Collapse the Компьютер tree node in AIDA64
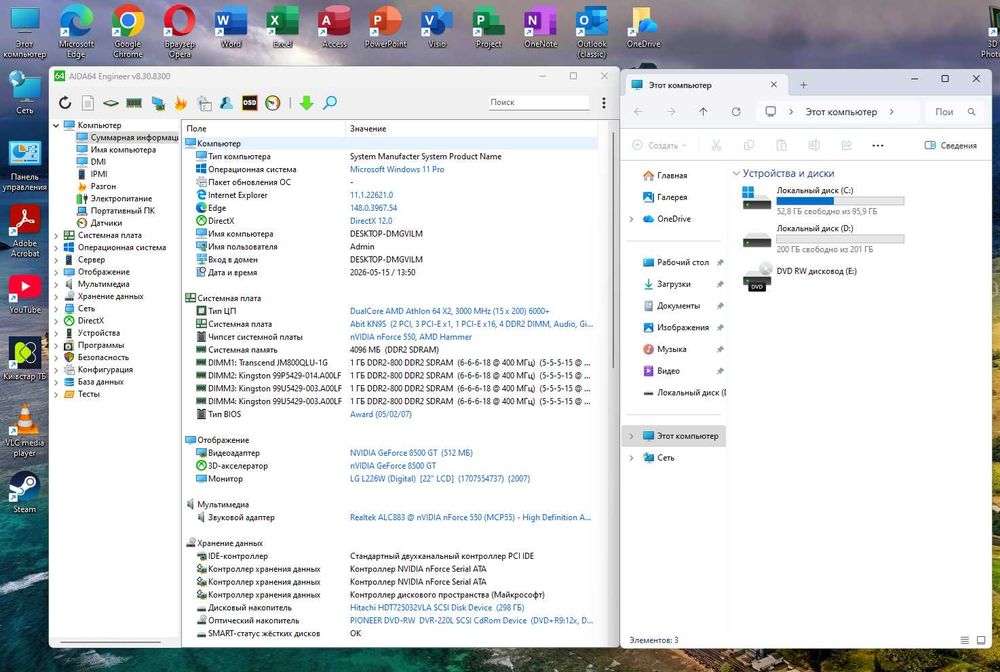Viewport: 1000px width, 672px height. pyautogui.click(x=56, y=126)
